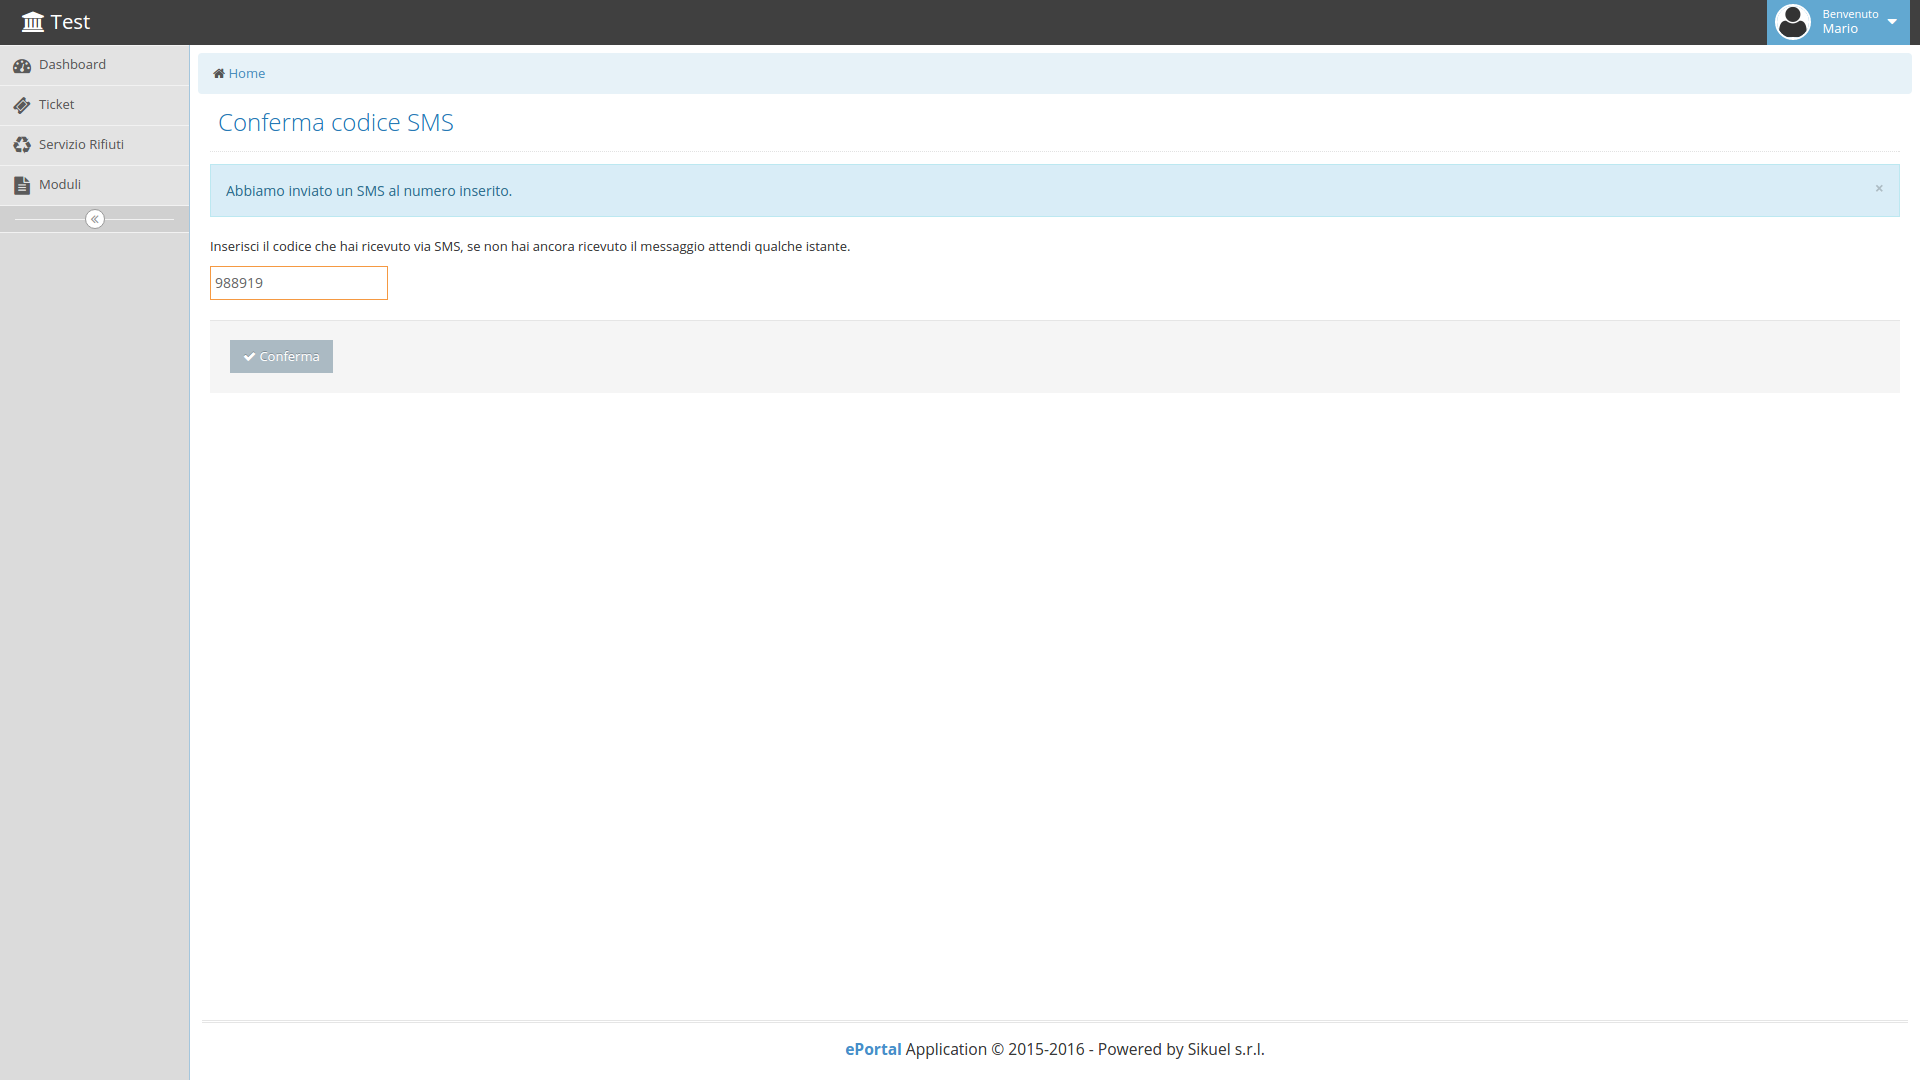
Task: Dismiss the SMS sent notification
Action: pos(1879,189)
